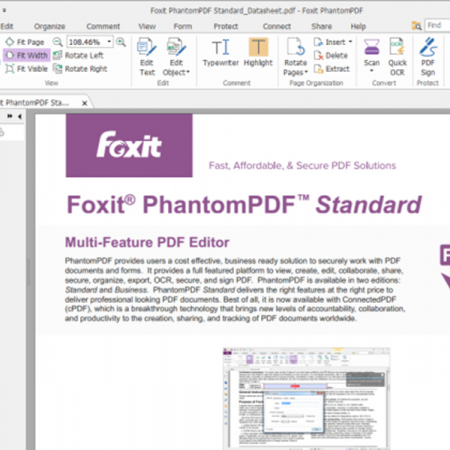450x450 pixels.
Task: Click the Extract pages button
Action: click(332, 69)
